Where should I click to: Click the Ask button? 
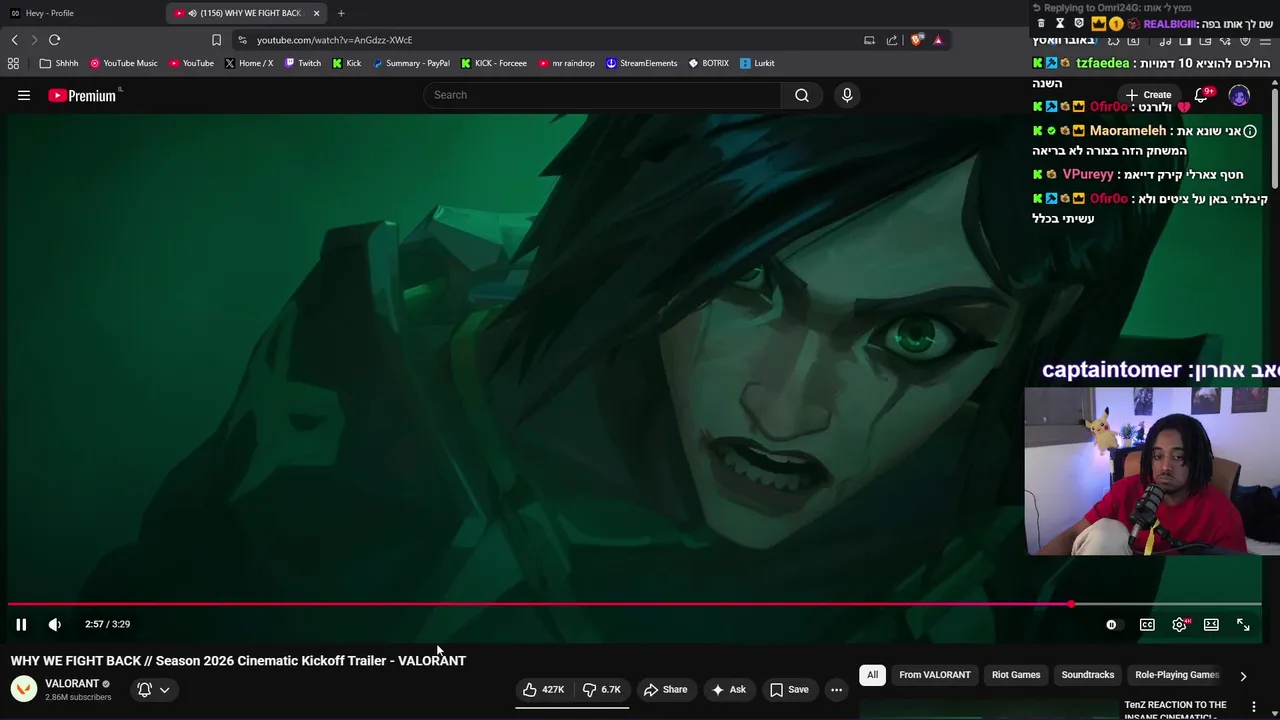tap(728, 689)
